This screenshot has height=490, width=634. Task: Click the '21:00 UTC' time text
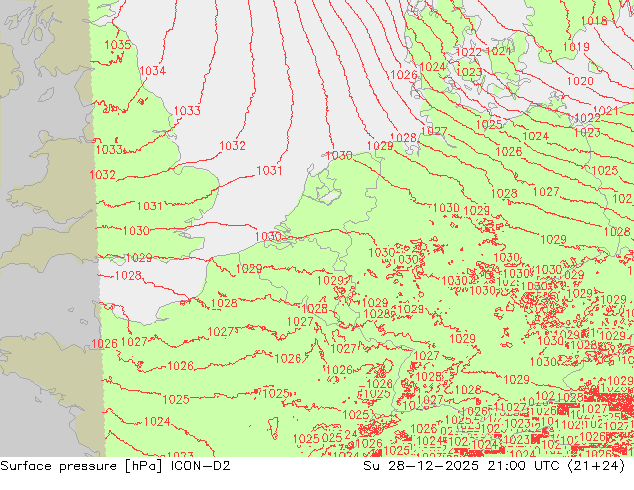coord(524,466)
